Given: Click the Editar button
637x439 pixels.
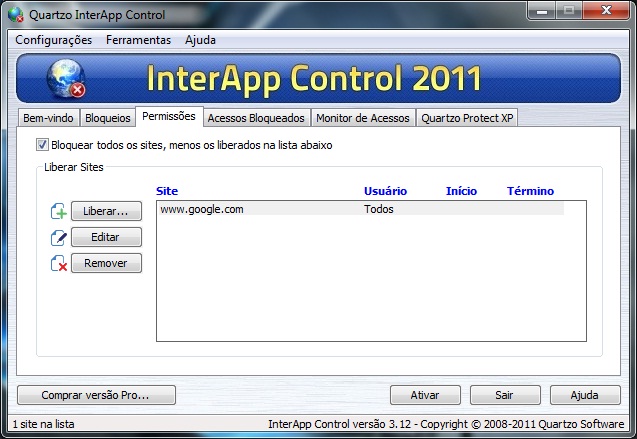Looking at the screenshot, I should (106, 237).
